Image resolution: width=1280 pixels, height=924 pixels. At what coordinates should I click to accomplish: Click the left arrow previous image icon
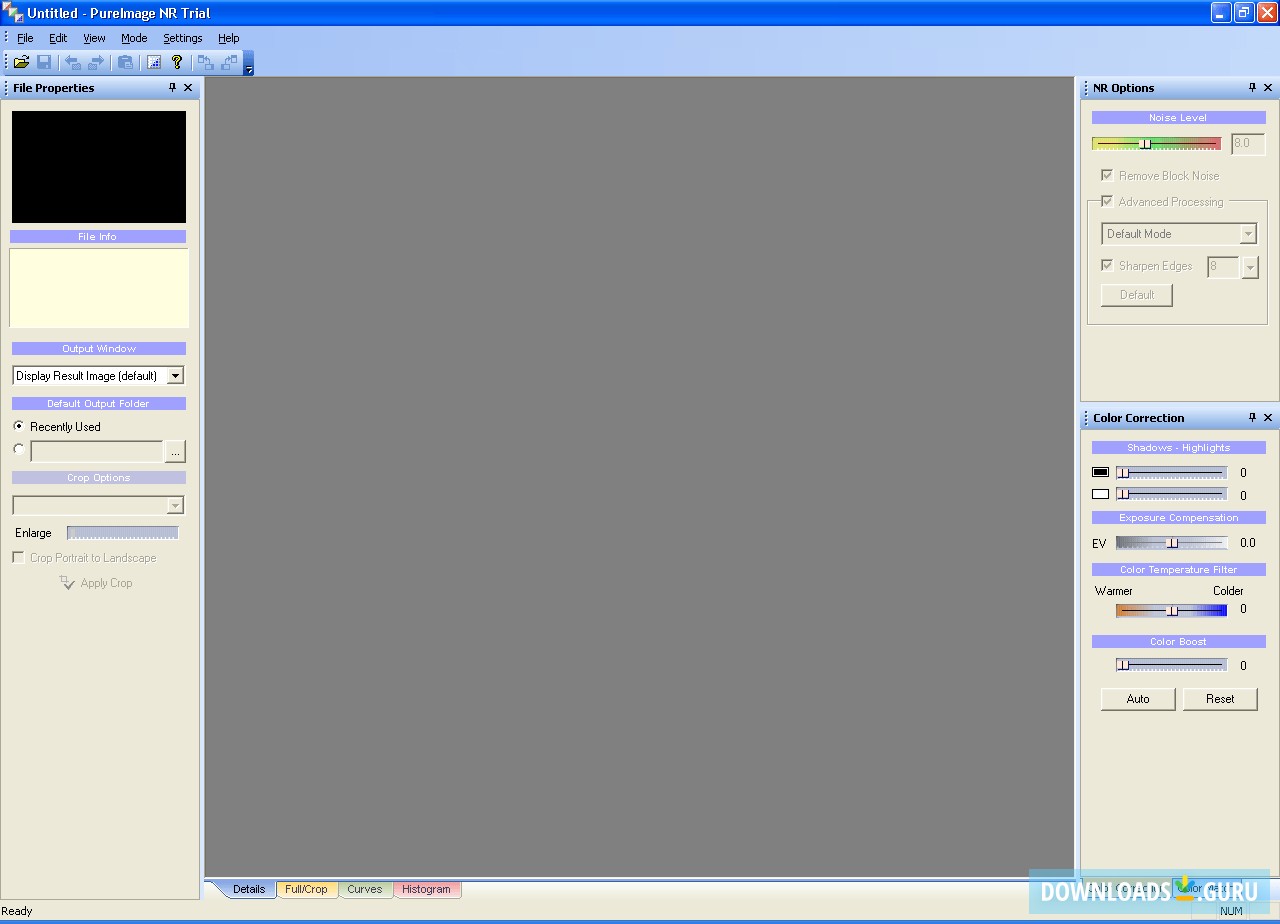(x=72, y=62)
